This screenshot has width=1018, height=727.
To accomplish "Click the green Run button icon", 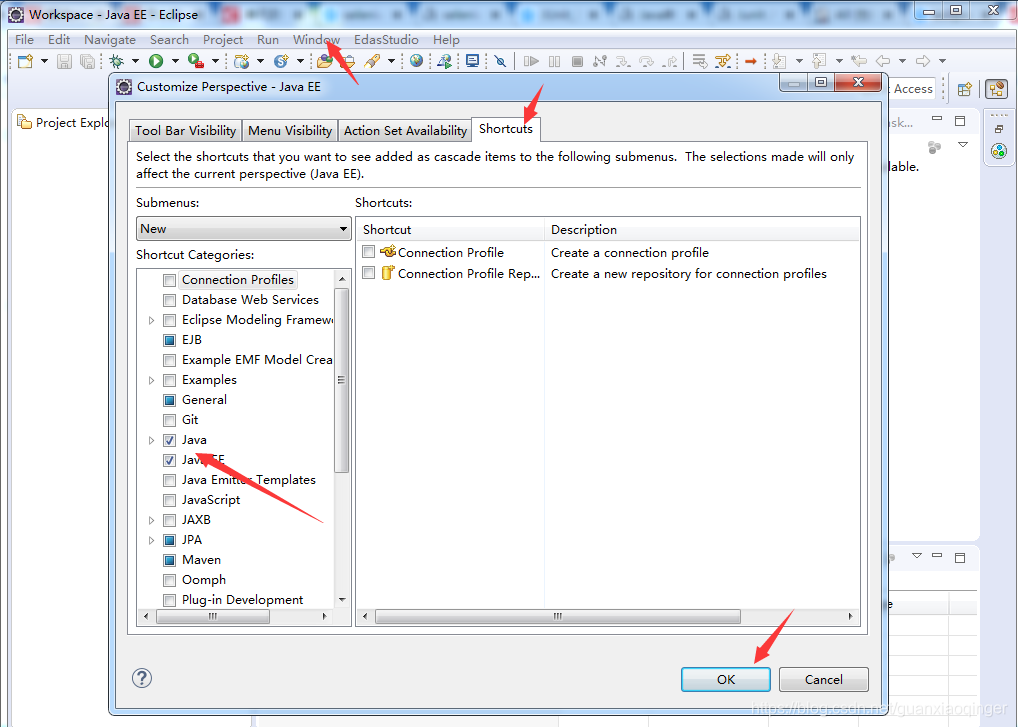I will pos(156,61).
